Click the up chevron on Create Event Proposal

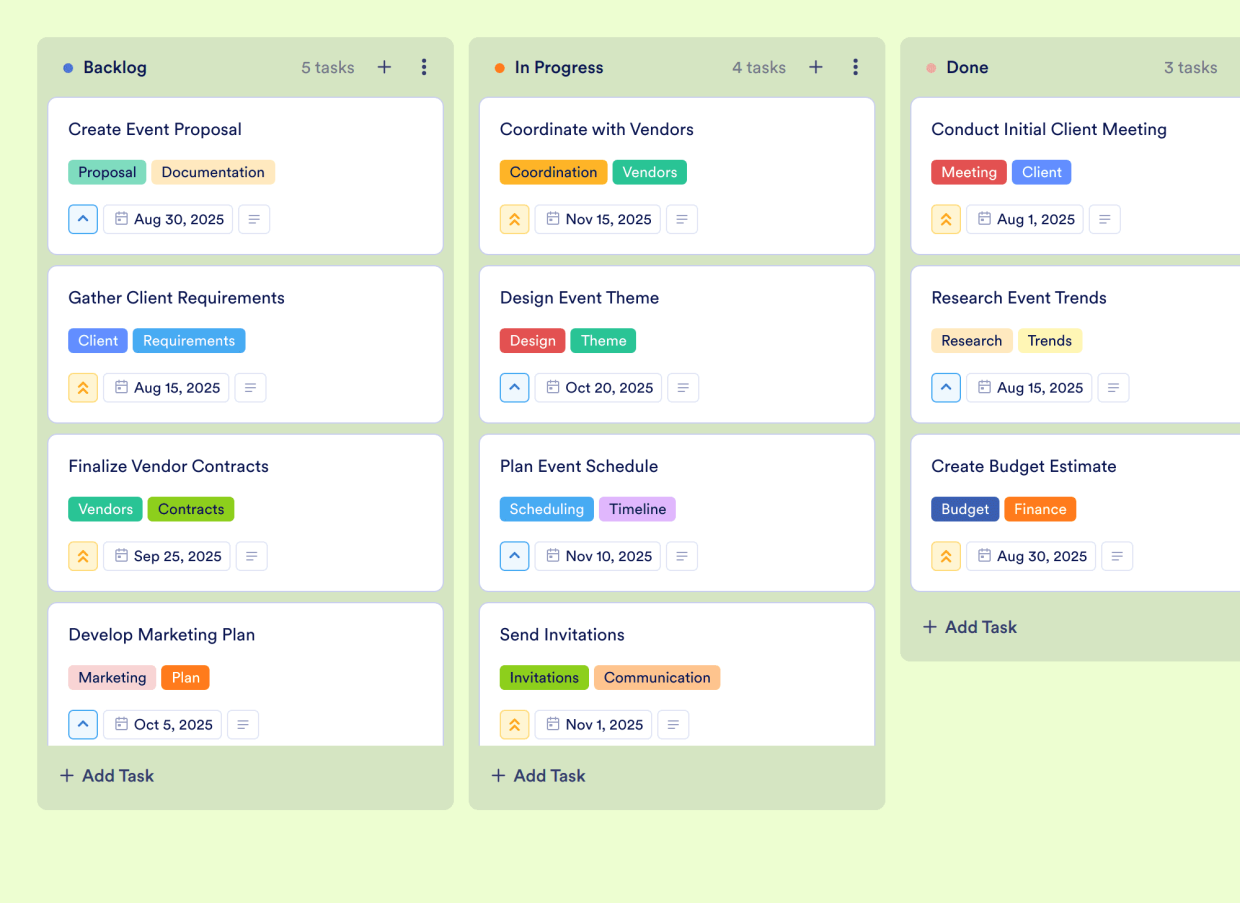click(83, 219)
